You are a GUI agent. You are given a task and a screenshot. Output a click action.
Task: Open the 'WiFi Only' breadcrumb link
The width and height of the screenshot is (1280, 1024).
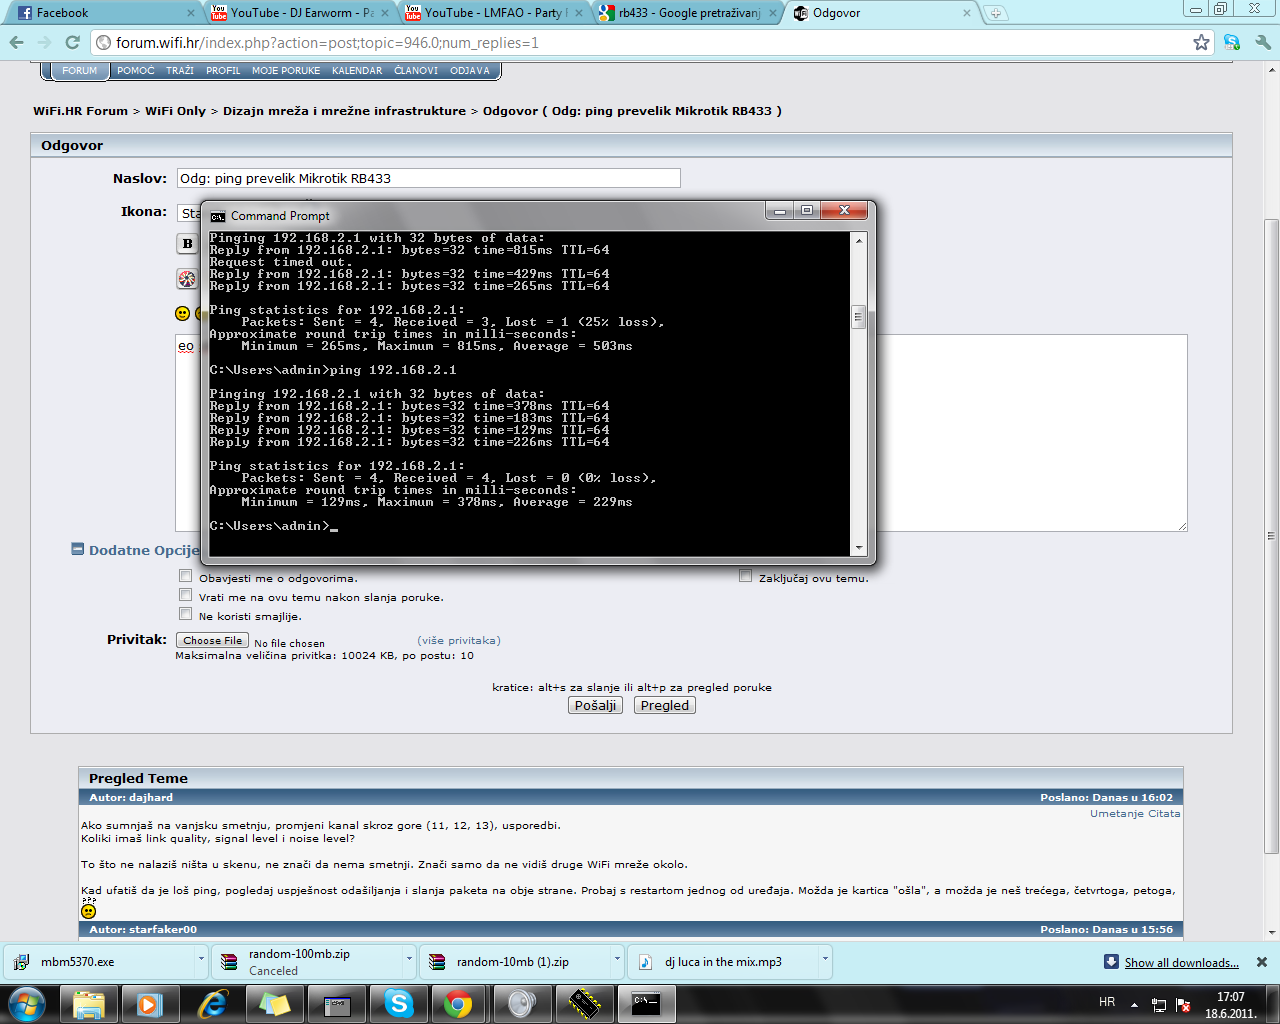(175, 111)
